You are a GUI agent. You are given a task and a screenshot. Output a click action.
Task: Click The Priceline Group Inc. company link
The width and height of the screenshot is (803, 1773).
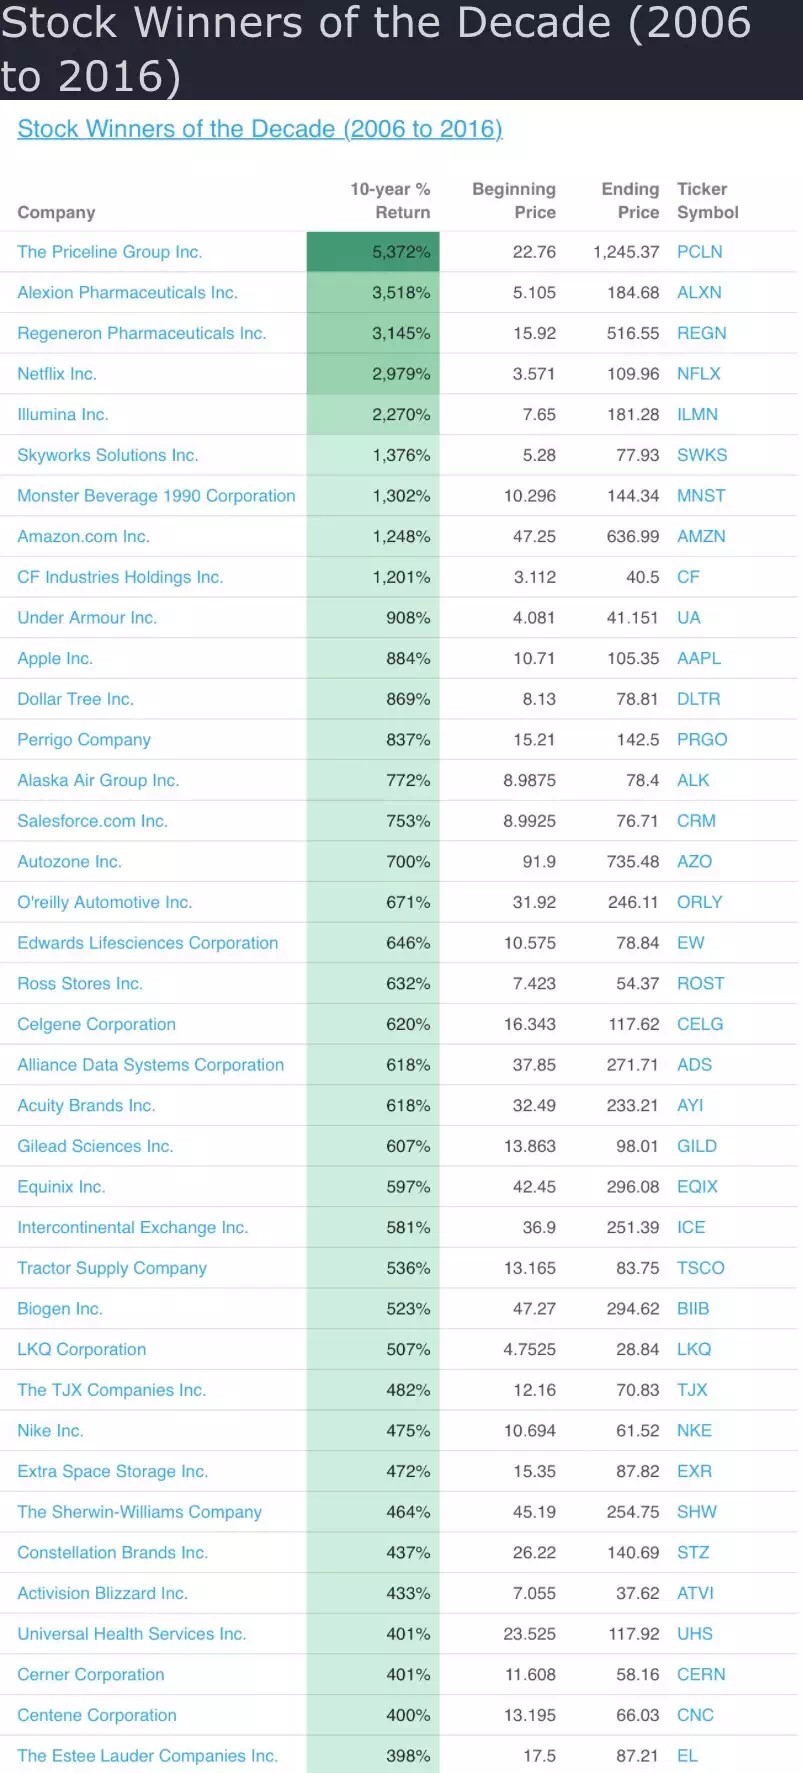tap(109, 252)
